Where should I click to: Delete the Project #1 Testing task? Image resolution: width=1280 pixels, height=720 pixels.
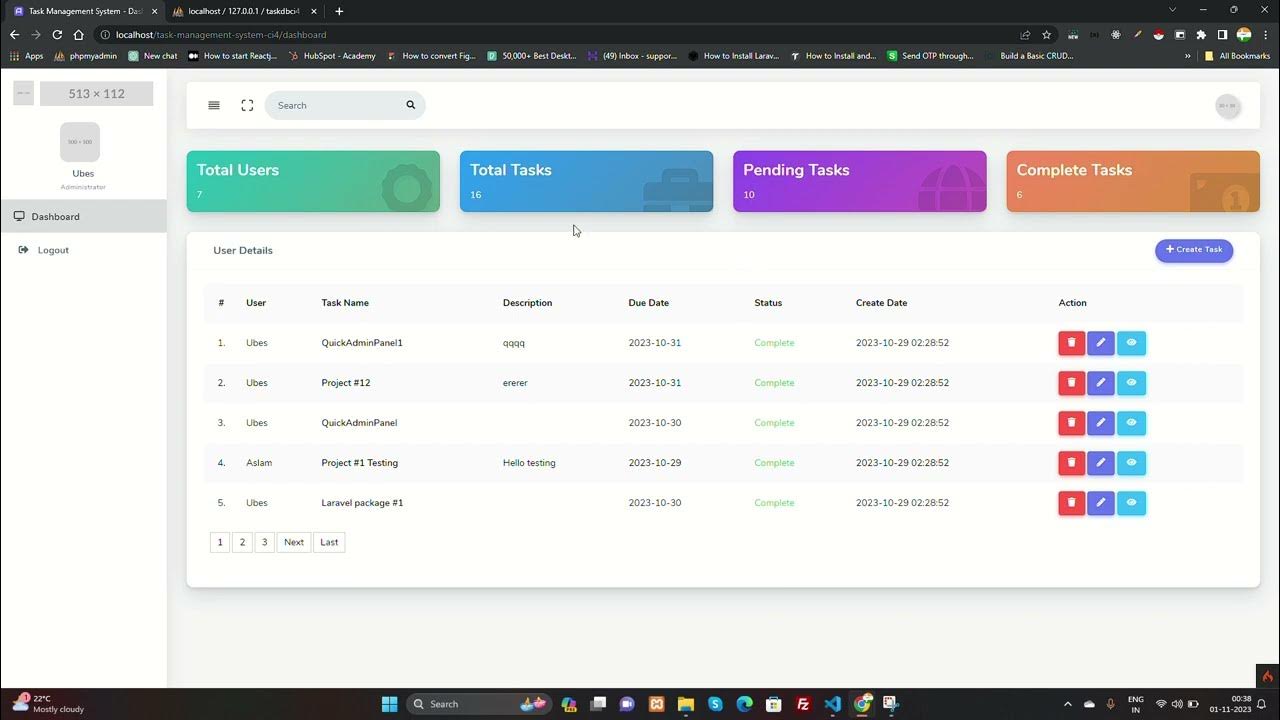(x=1071, y=463)
